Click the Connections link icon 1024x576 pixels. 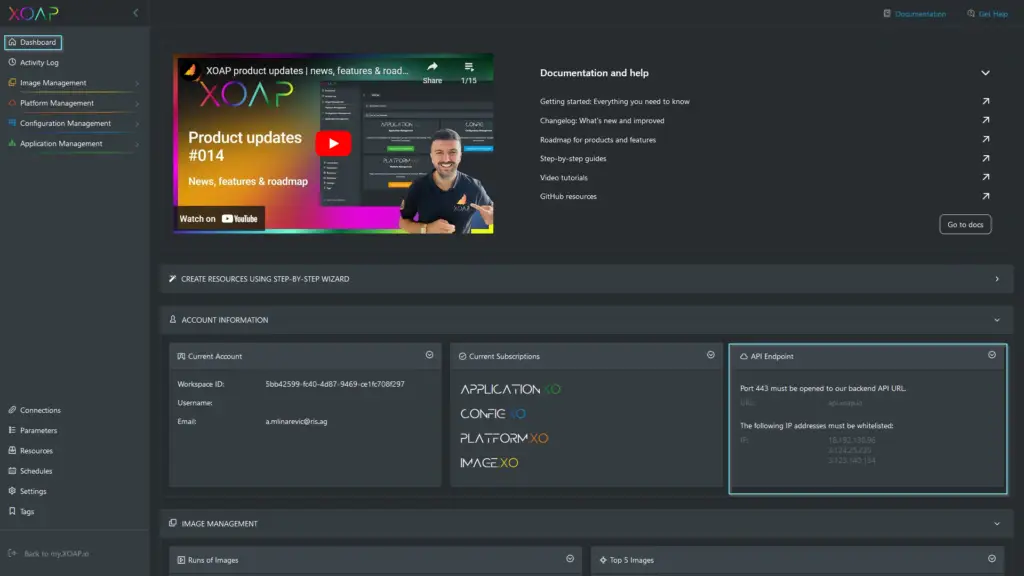12,410
